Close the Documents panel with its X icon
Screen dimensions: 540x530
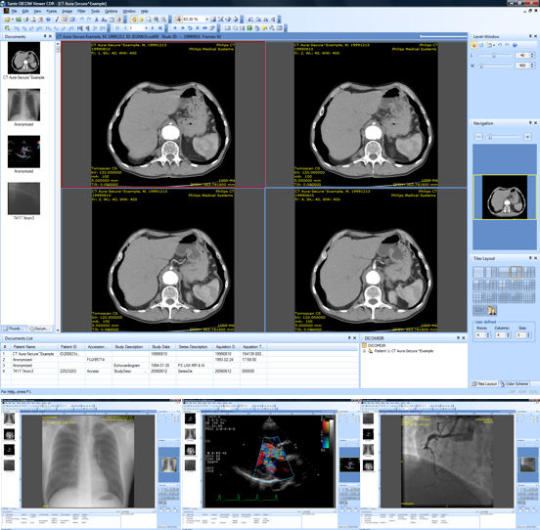(51, 36)
